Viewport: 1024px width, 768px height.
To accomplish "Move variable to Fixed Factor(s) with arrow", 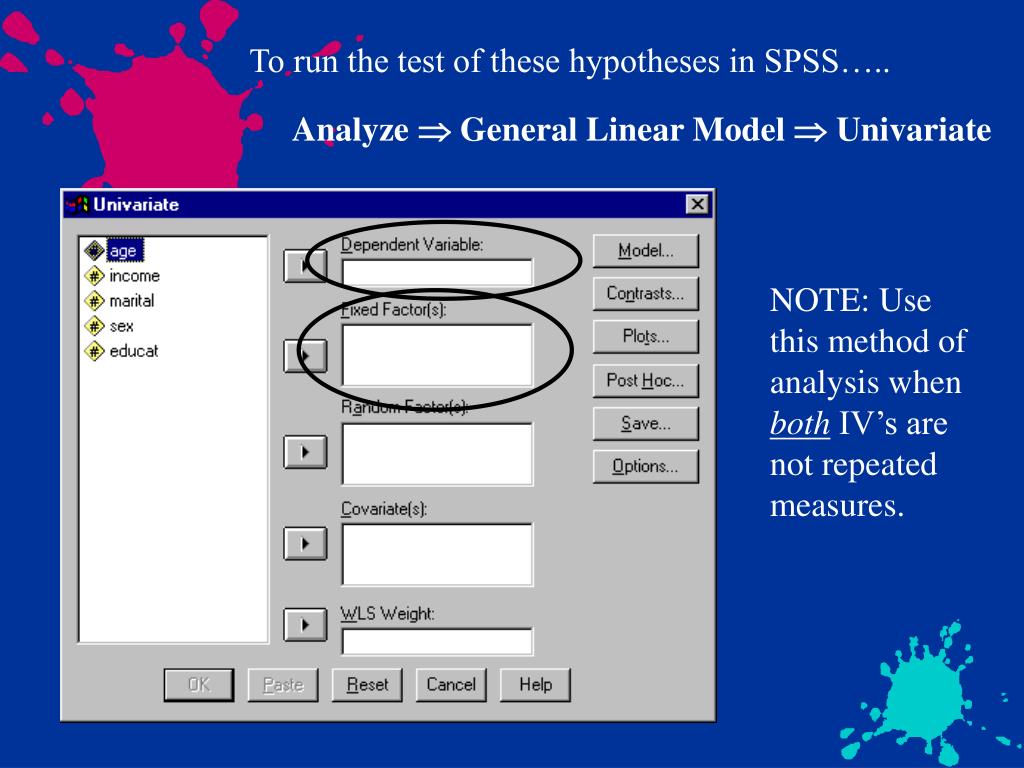I will click(305, 357).
